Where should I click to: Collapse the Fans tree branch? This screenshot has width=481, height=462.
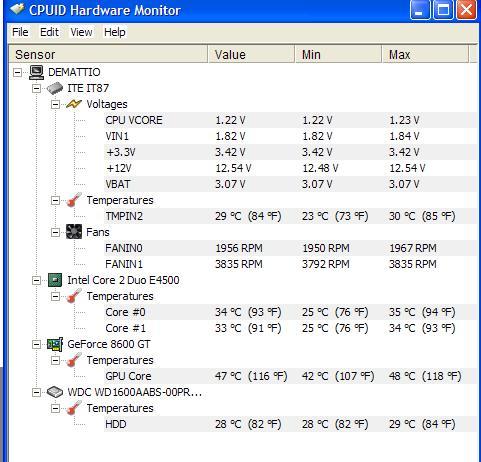55,232
